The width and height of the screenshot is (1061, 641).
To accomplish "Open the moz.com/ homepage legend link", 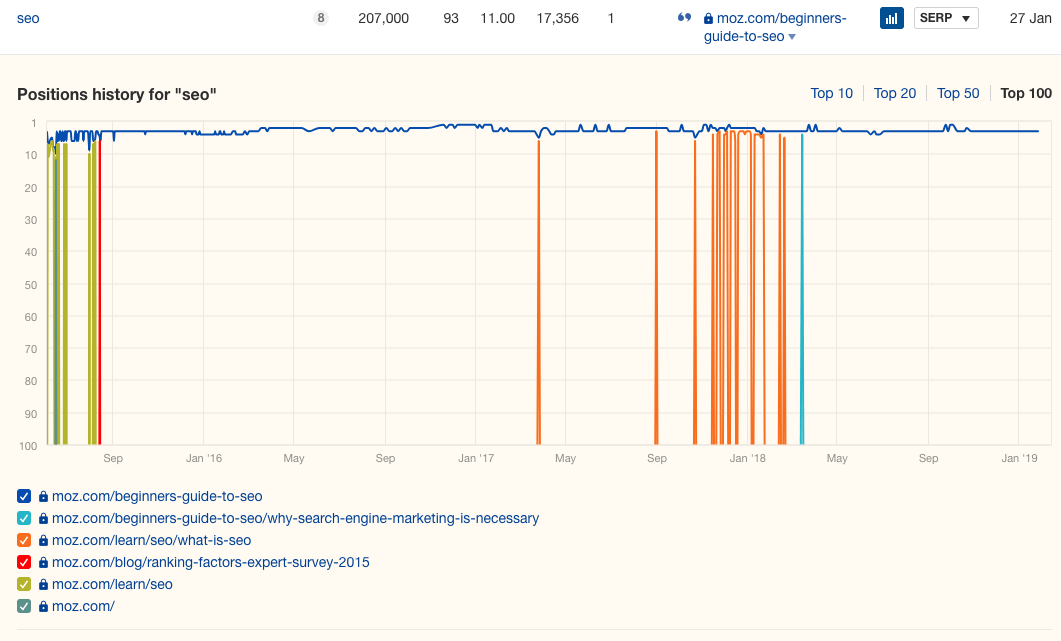I will coord(83,606).
